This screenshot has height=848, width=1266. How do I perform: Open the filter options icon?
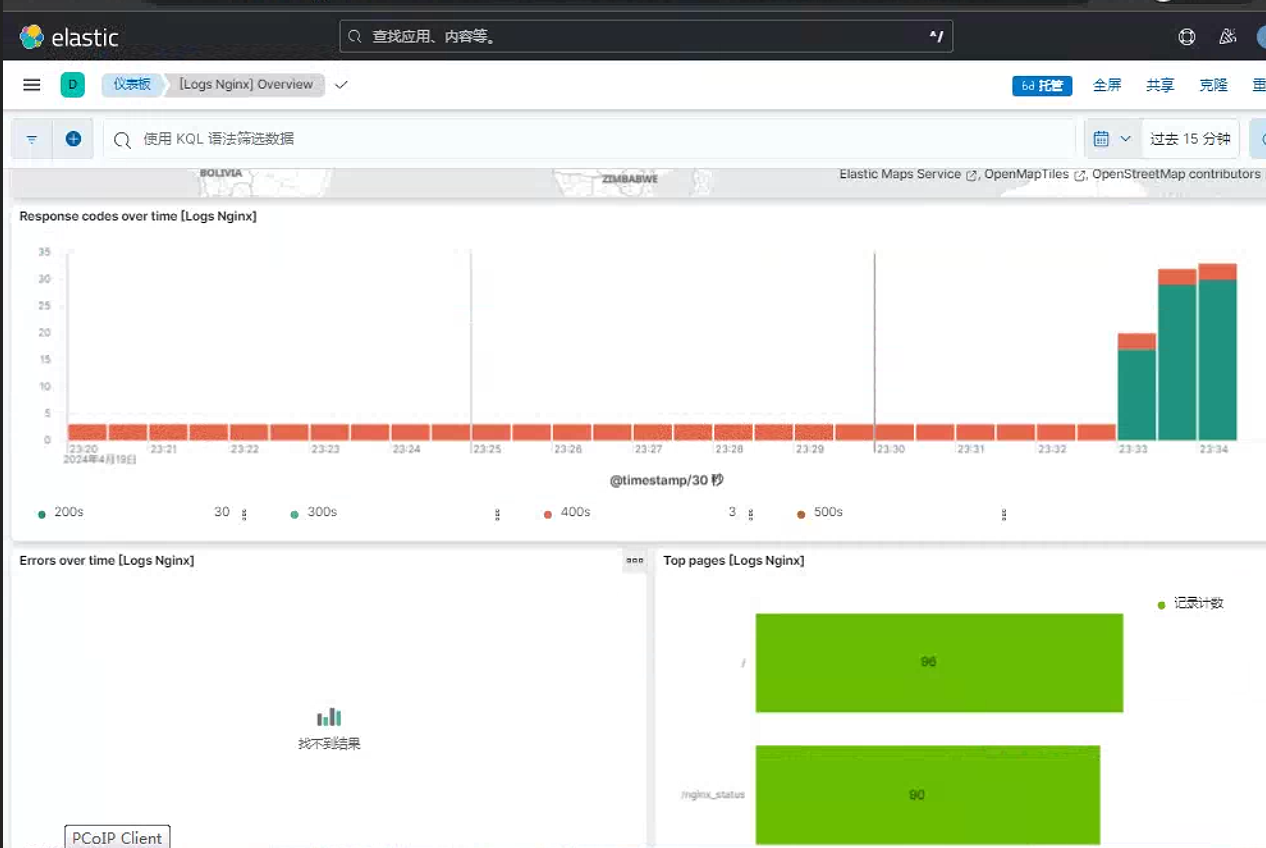click(32, 139)
